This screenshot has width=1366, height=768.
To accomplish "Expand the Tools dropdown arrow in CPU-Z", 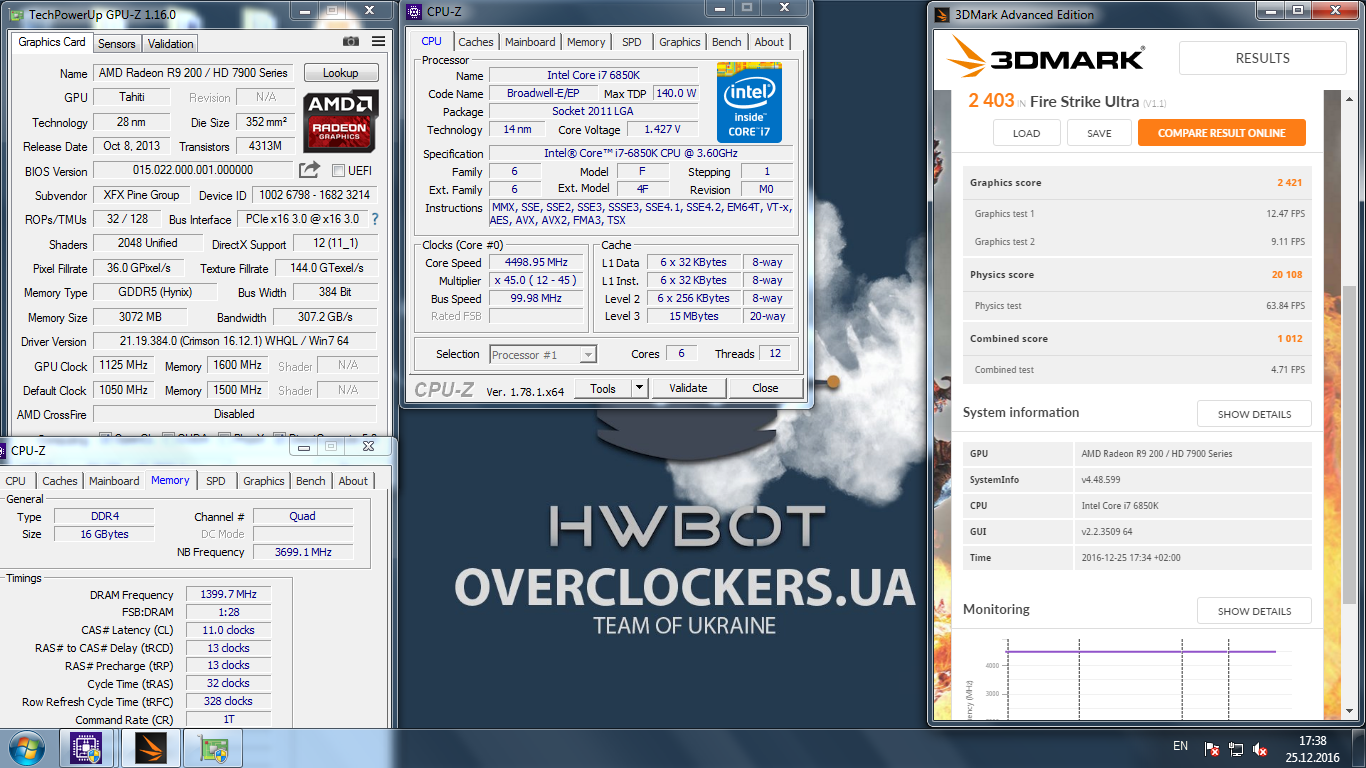I will pos(640,388).
